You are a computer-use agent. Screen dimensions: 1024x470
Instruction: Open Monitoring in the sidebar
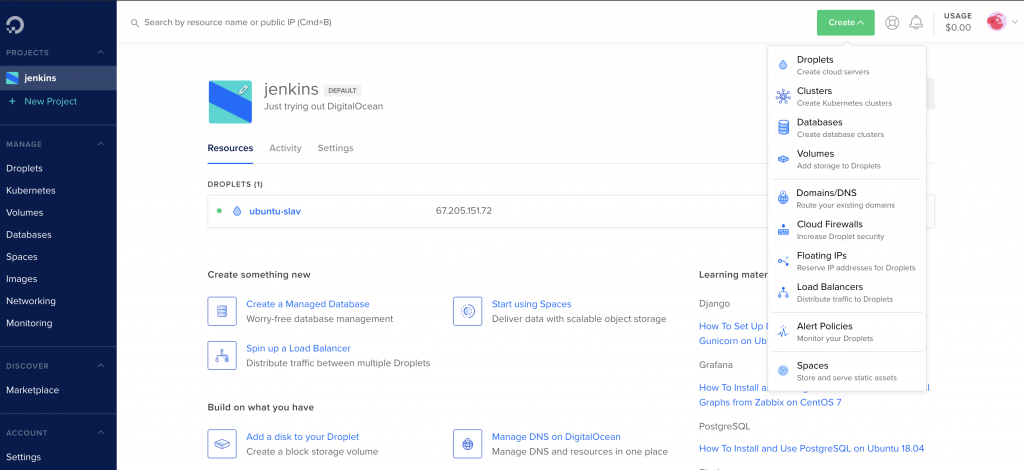coord(29,323)
